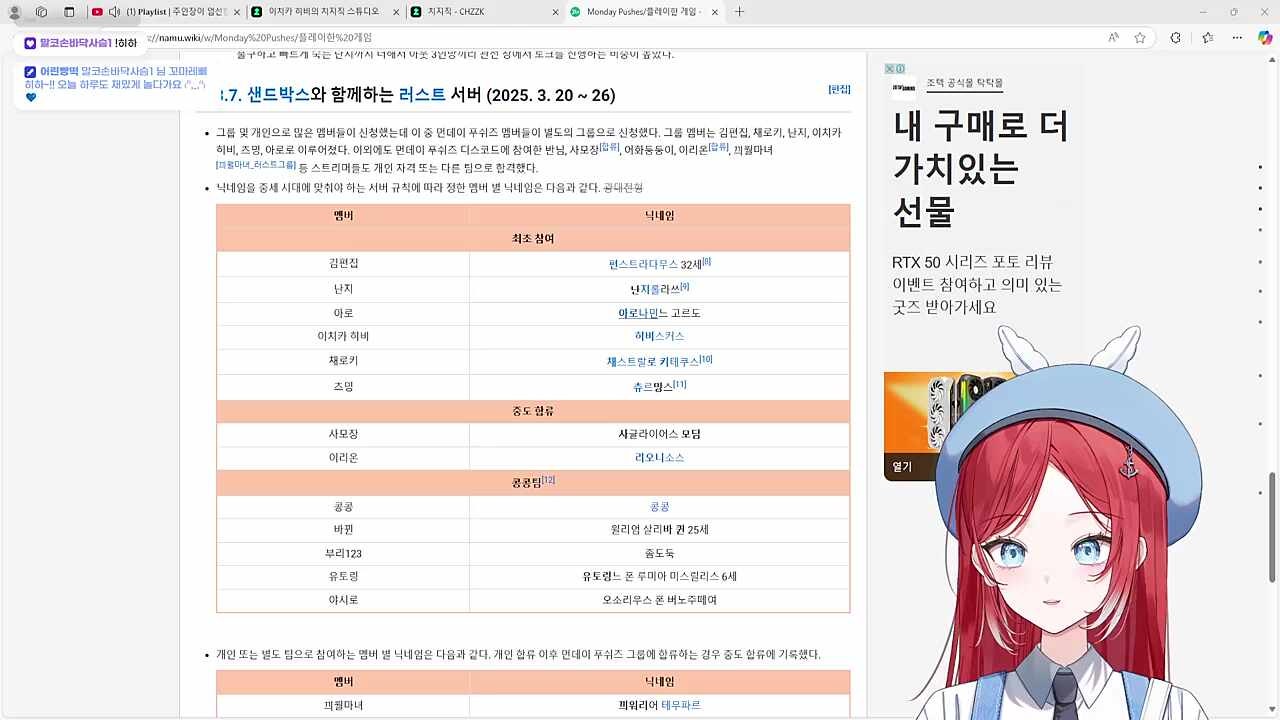The height and width of the screenshot is (720, 1280).
Task: Open the Favorites list icon
Action: [1207, 38]
